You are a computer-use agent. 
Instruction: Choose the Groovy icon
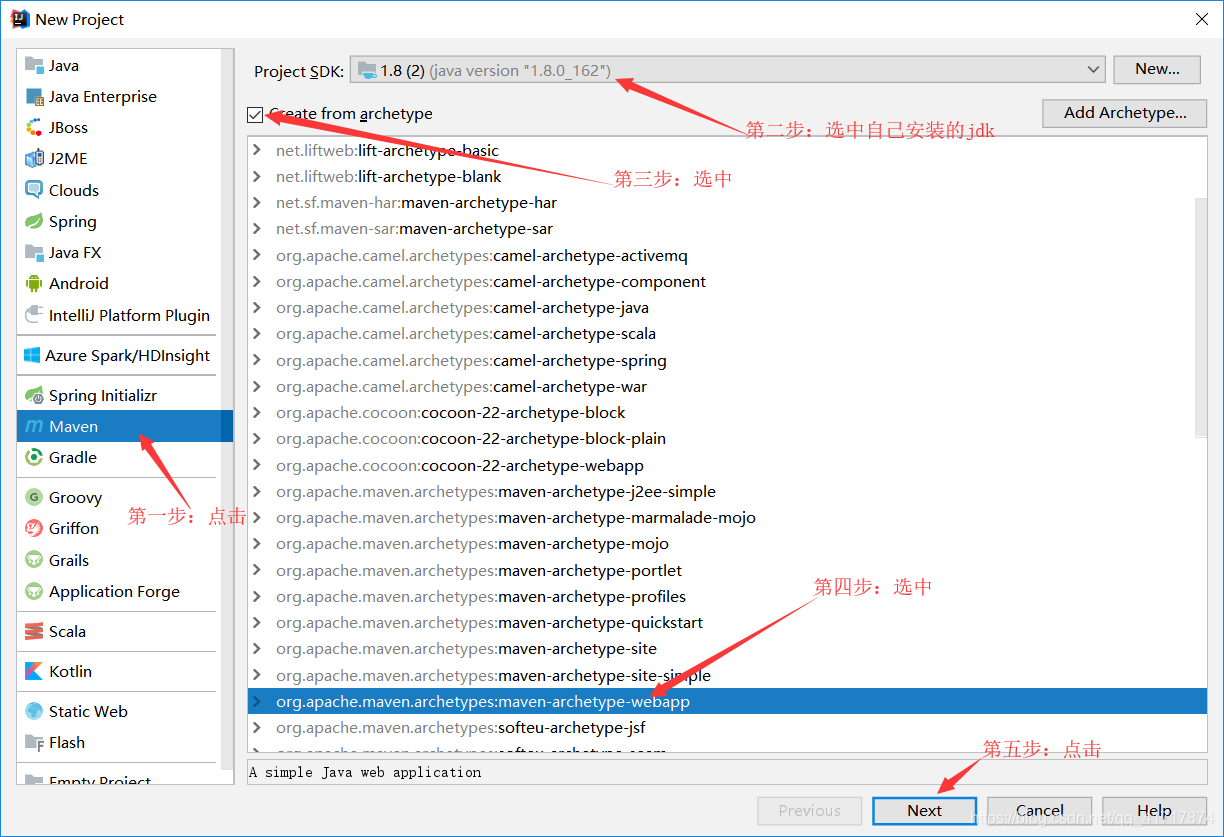pyautogui.click(x=34, y=498)
